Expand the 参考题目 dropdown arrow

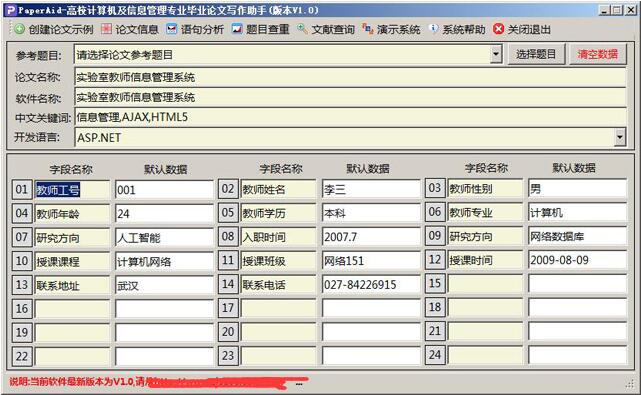(496, 54)
